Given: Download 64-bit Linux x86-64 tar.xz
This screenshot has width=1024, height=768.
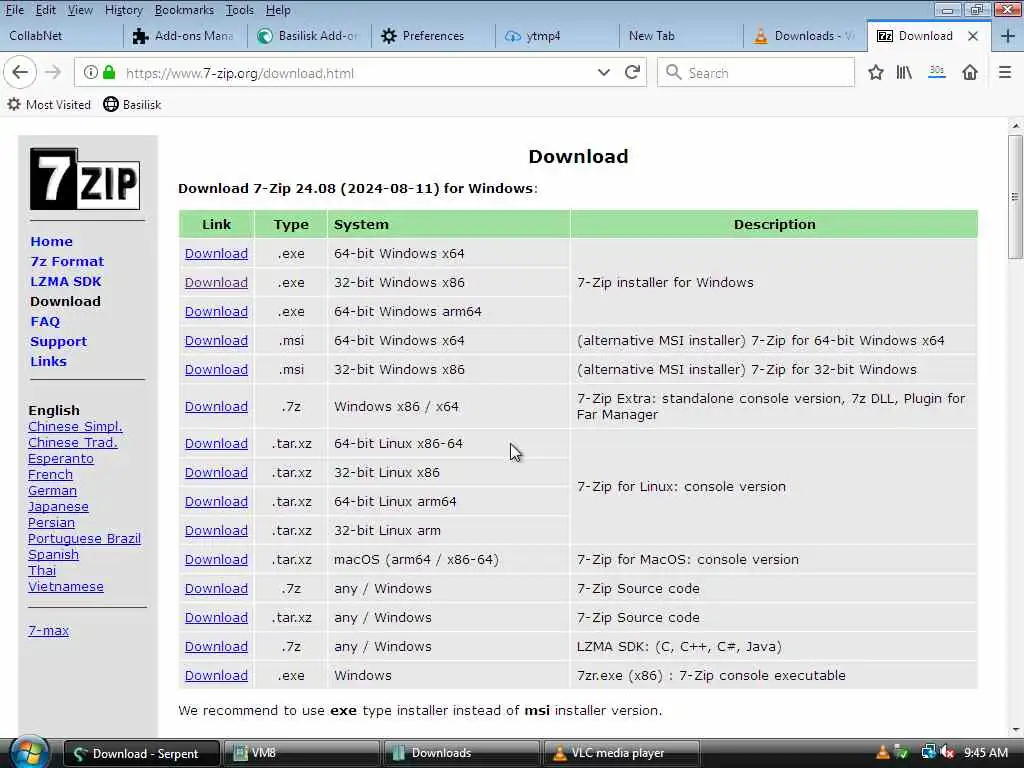Looking at the screenshot, I should [216, 443].
